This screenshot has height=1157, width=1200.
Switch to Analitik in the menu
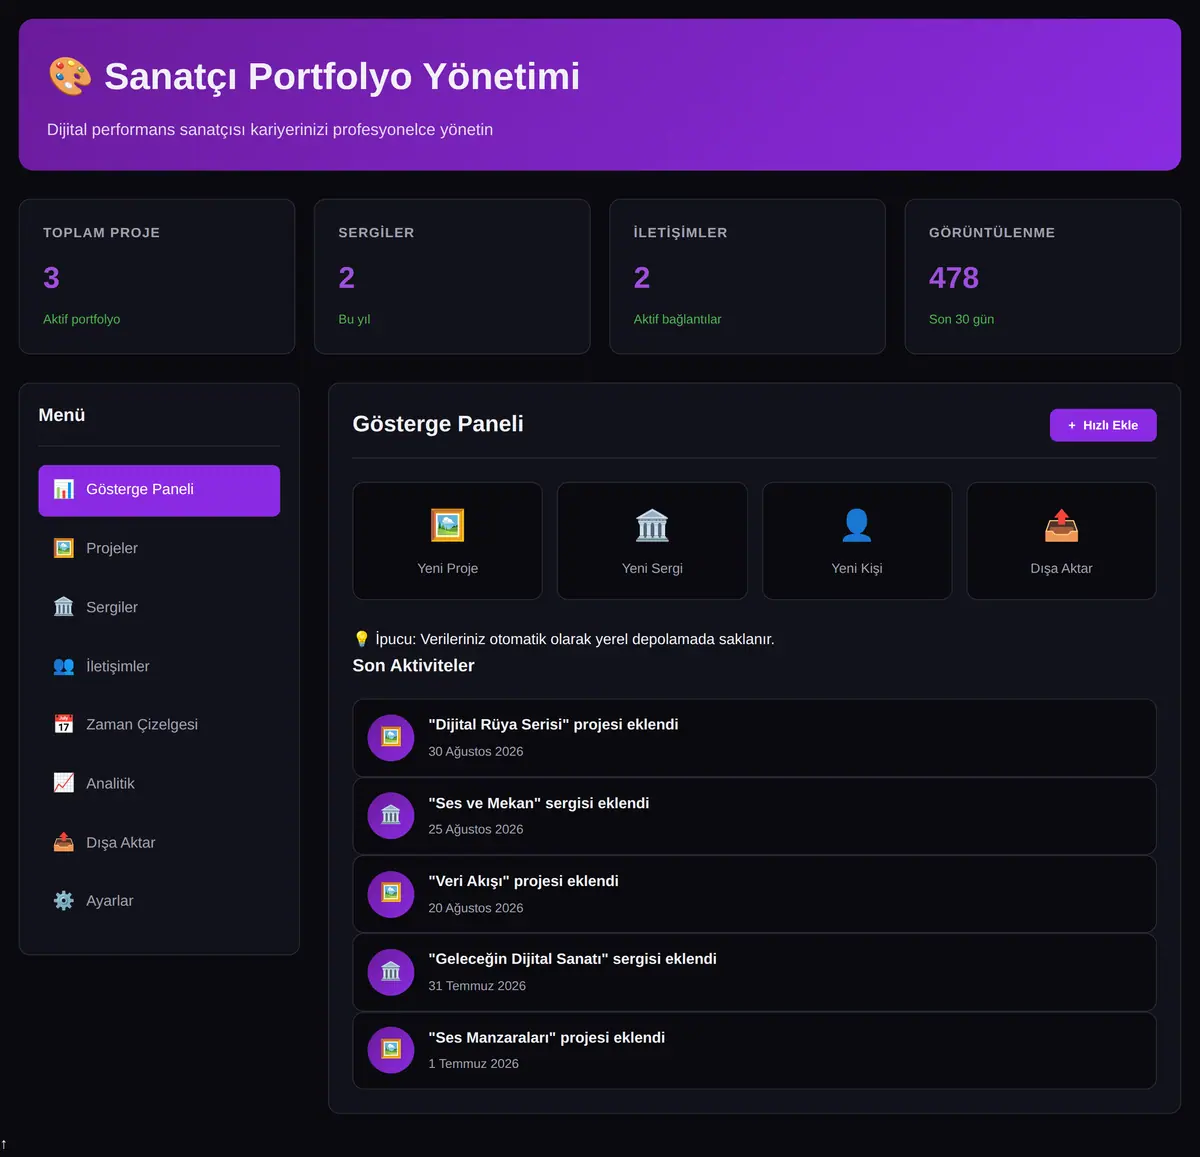(x=159, y=783)
